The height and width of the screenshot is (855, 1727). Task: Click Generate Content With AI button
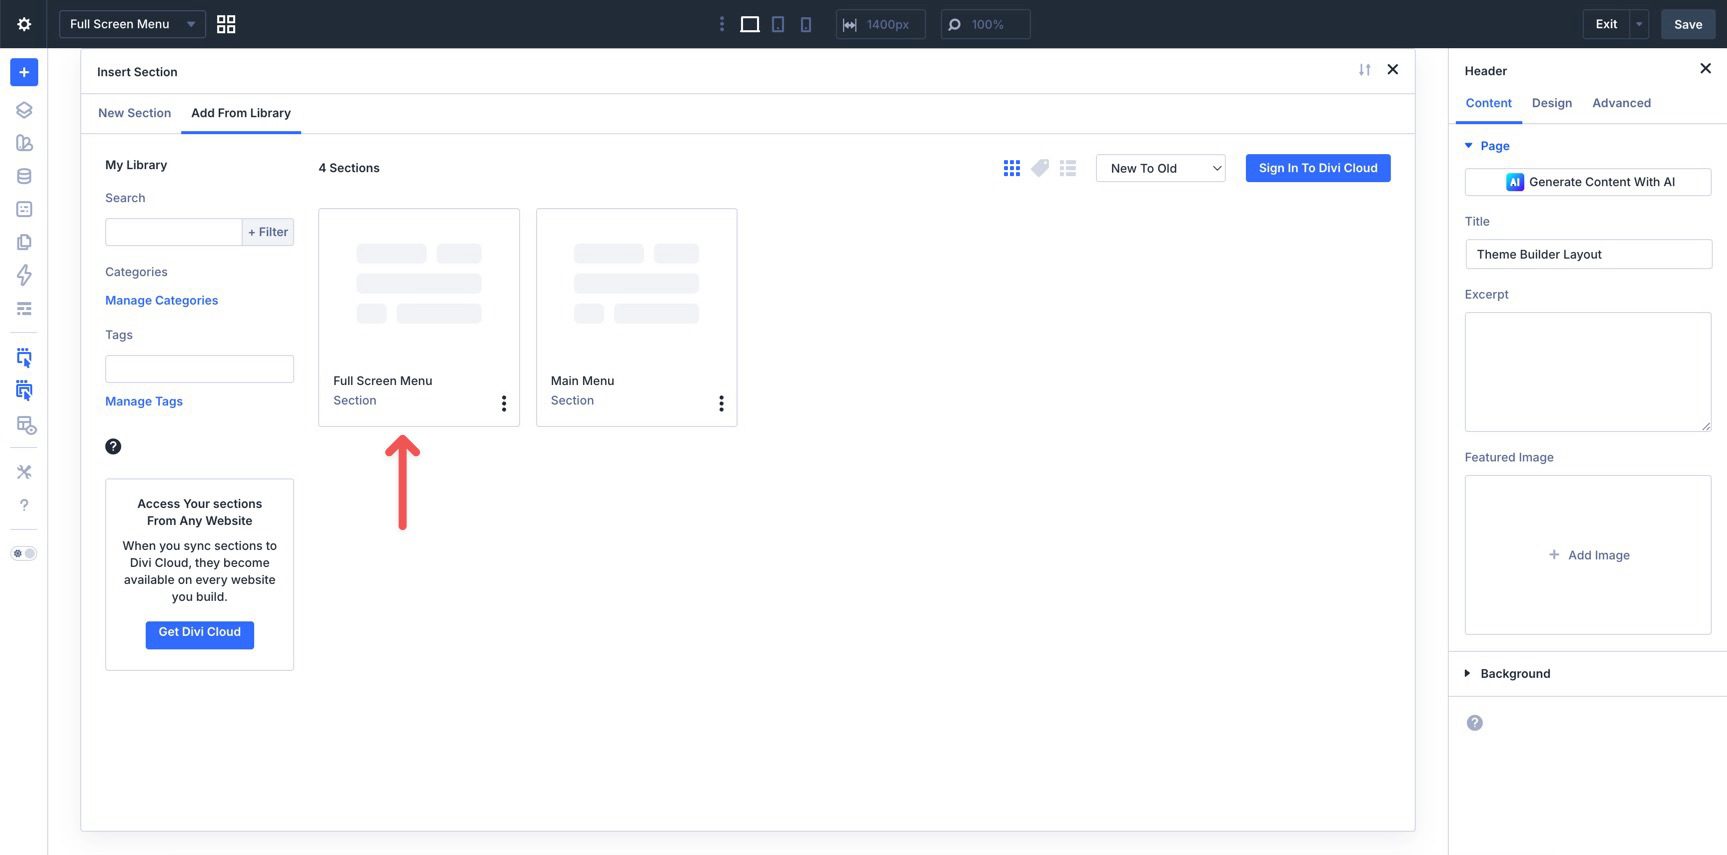(1588, 182)
